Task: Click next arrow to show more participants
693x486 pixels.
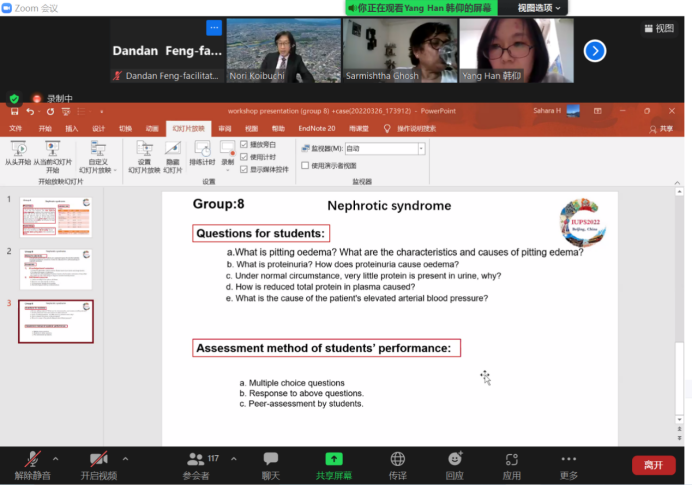Action: [x=595, y=50]
